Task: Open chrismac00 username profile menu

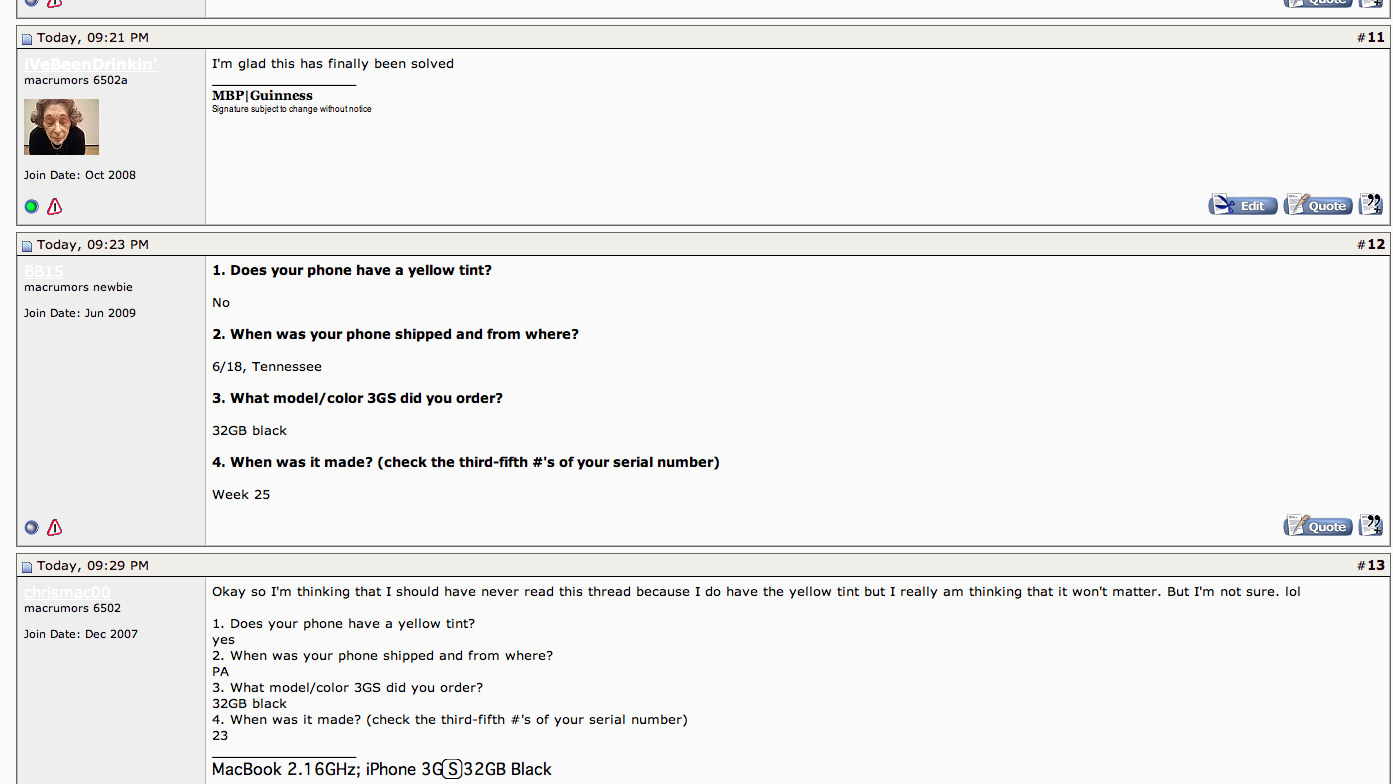Action: click(x=67, y=592)
